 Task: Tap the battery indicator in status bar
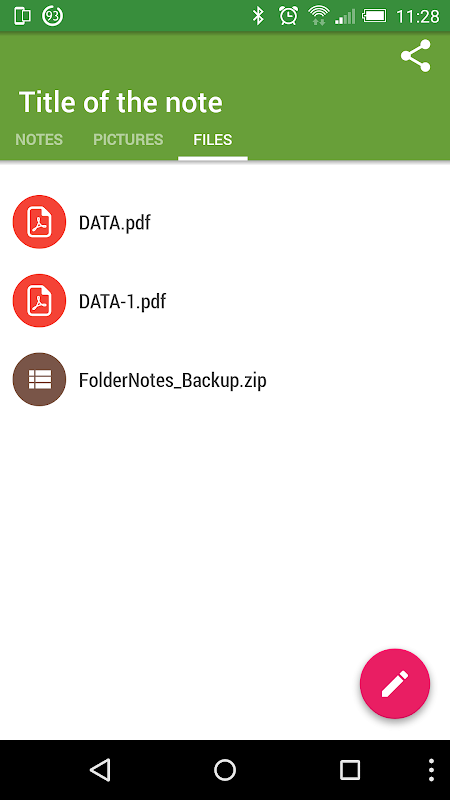pyautogui.click(x=374, y=16)
